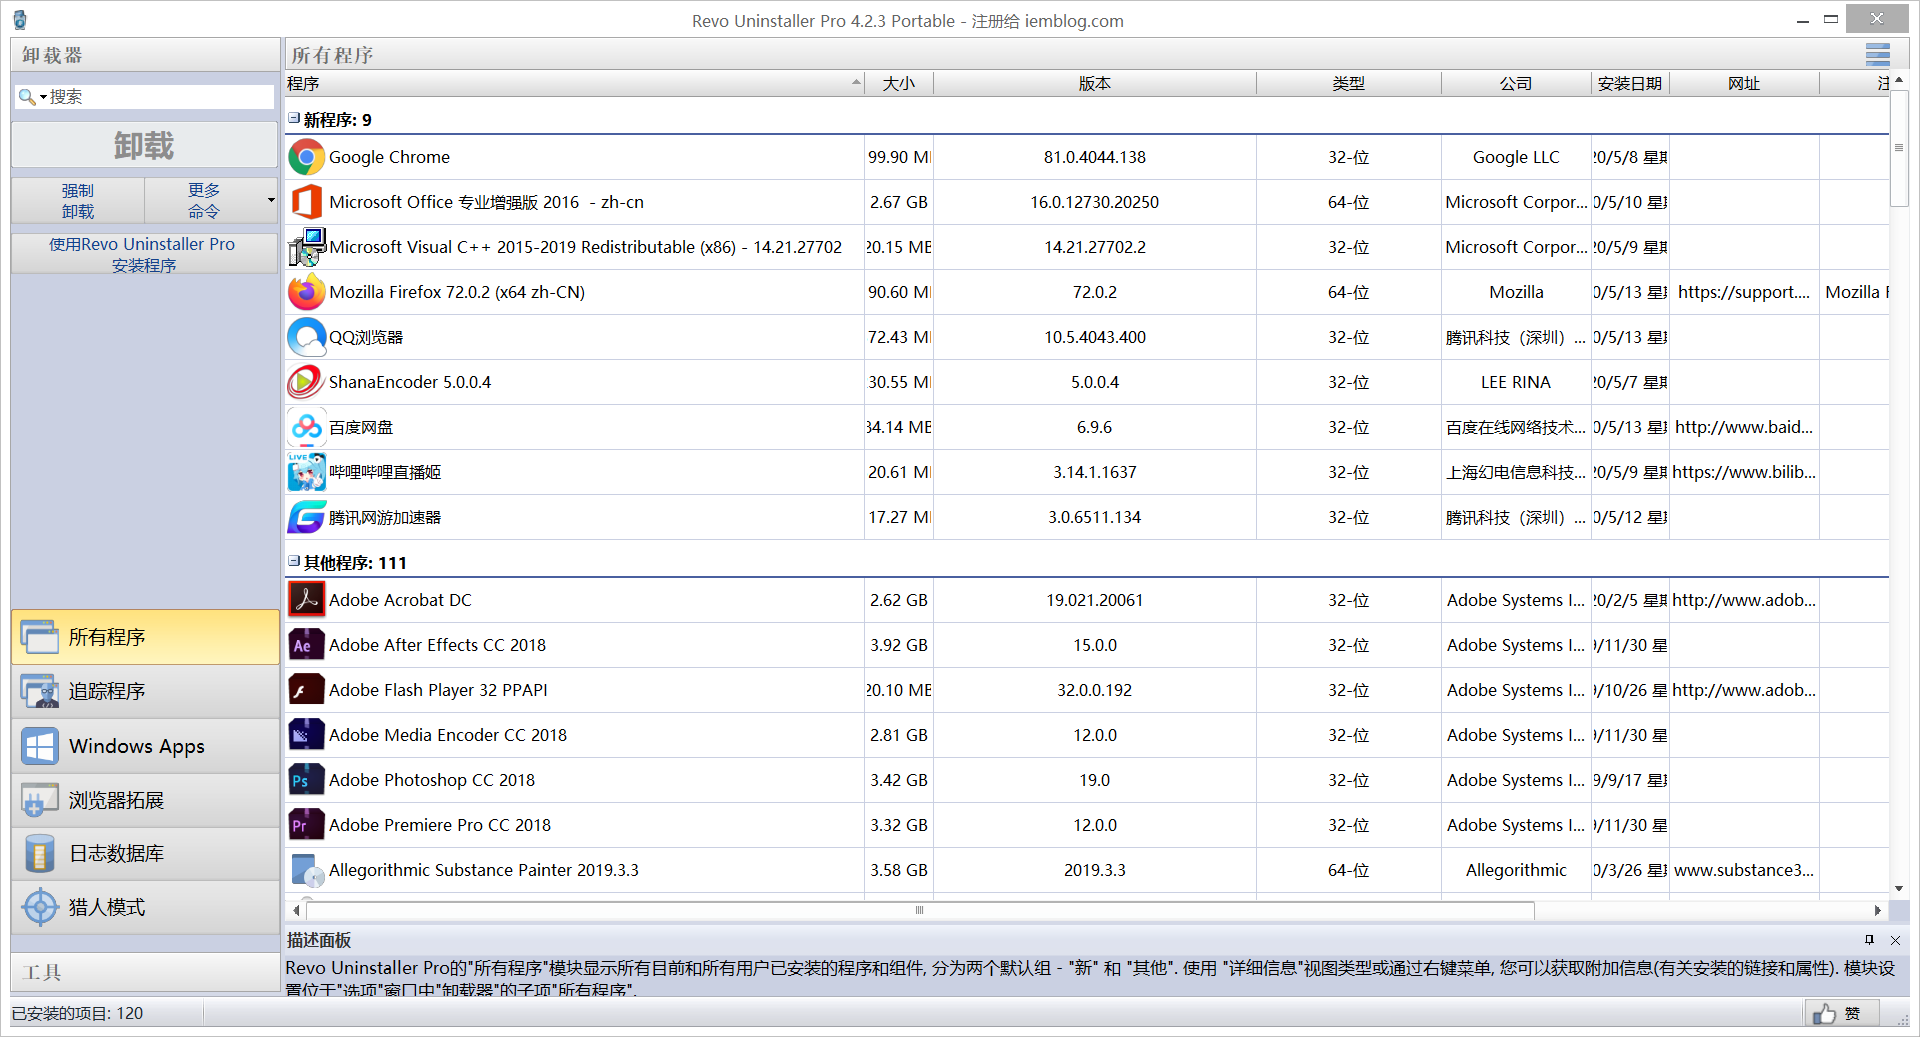Click the Mozilla Firefox icon

coord(307,292)
